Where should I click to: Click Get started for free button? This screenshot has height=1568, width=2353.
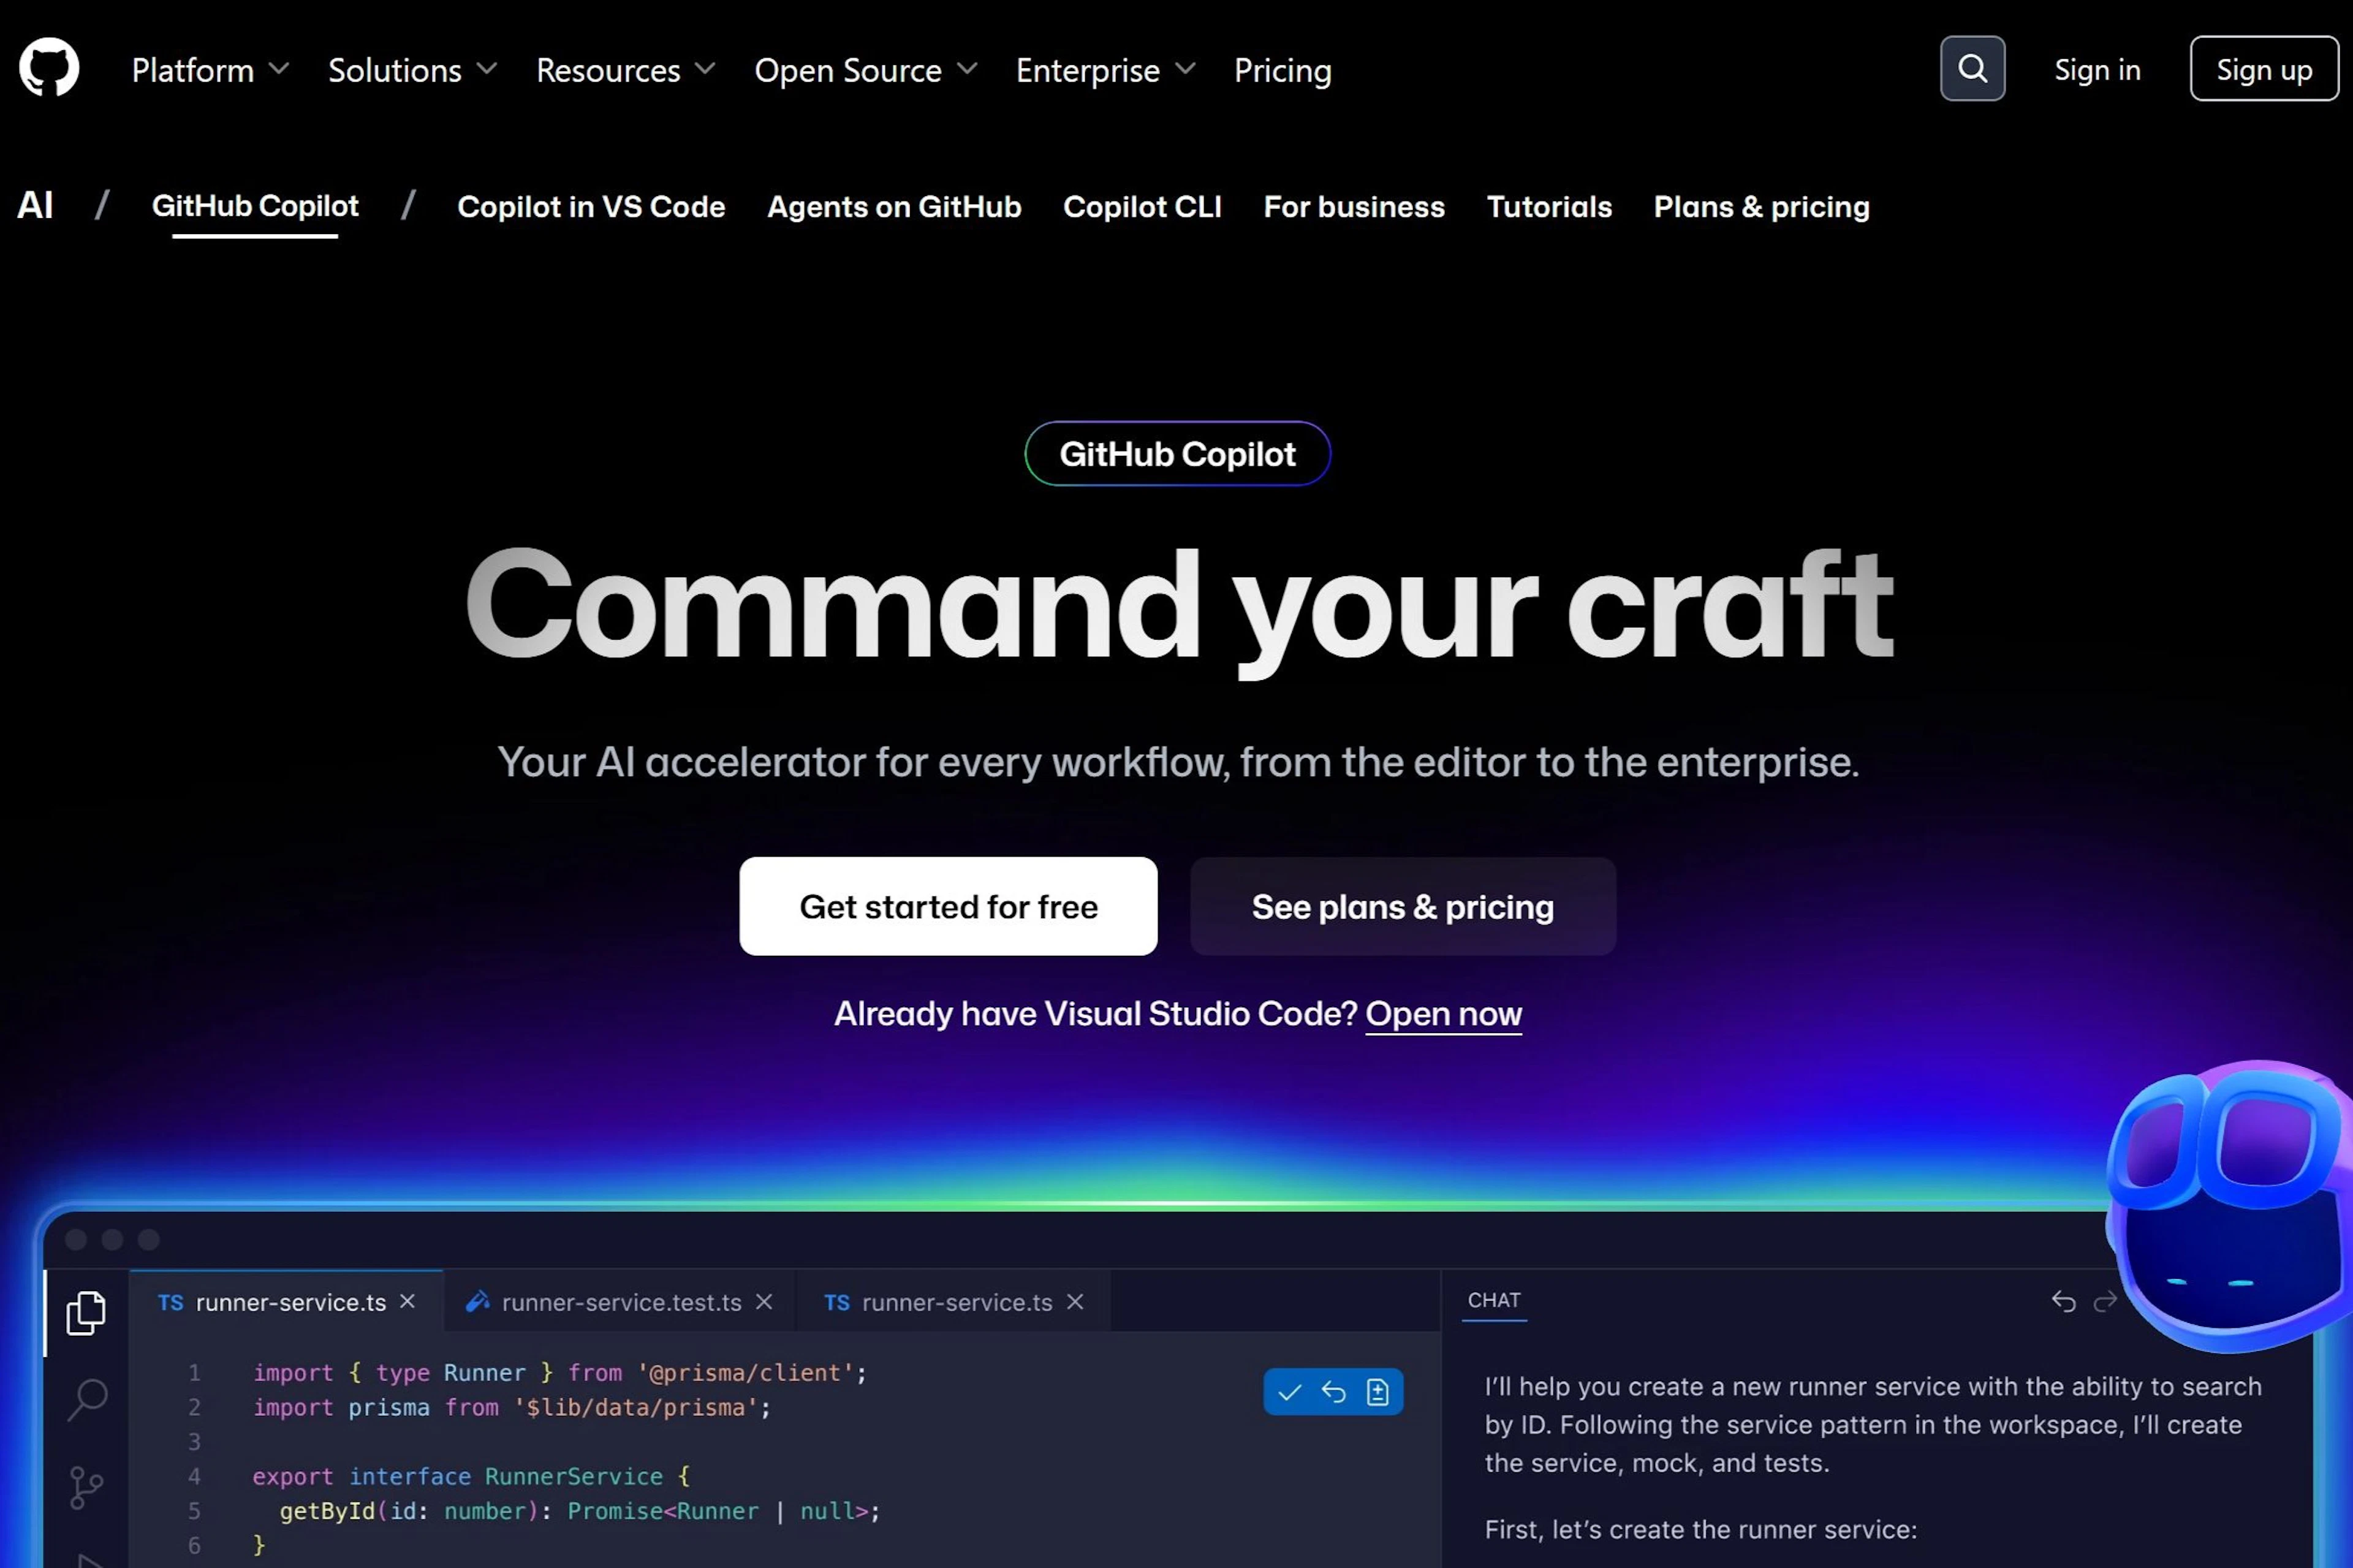948,906
